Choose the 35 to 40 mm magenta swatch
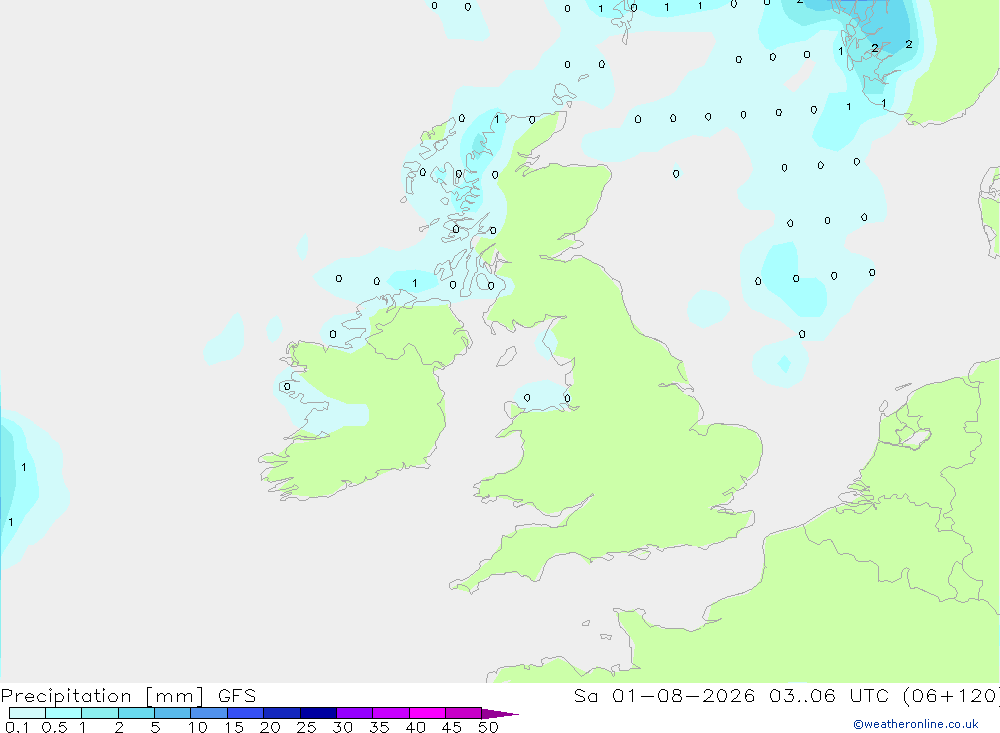The width and height of the screenshot is (1000, 733). pyautogui.click(x=391, y=713)
